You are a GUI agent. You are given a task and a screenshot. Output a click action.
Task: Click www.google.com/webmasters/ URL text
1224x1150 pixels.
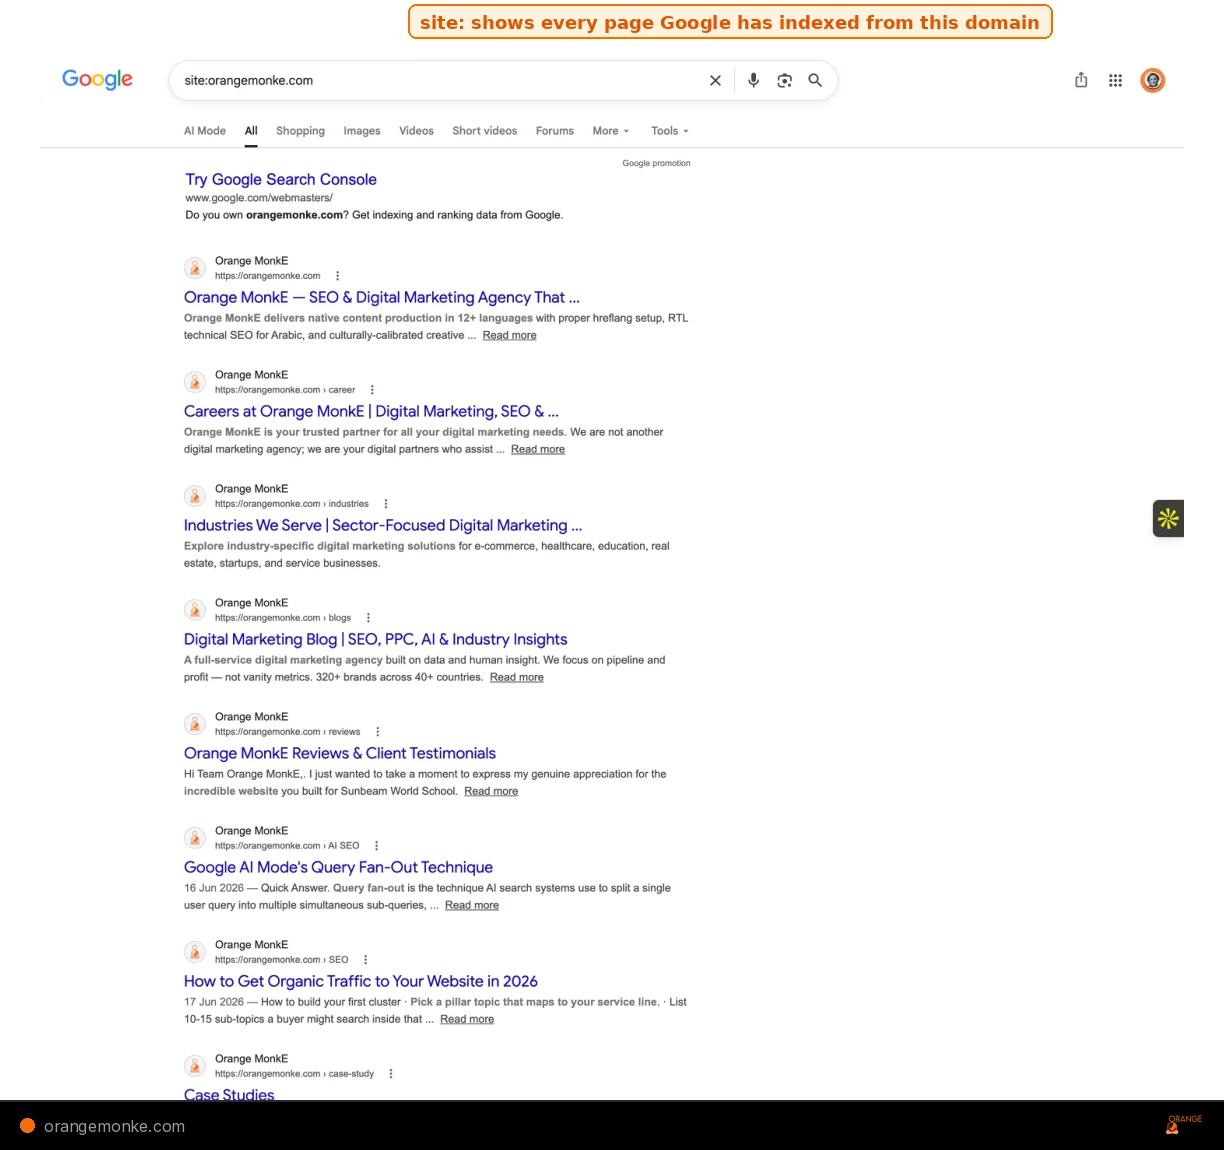(259, 198)
